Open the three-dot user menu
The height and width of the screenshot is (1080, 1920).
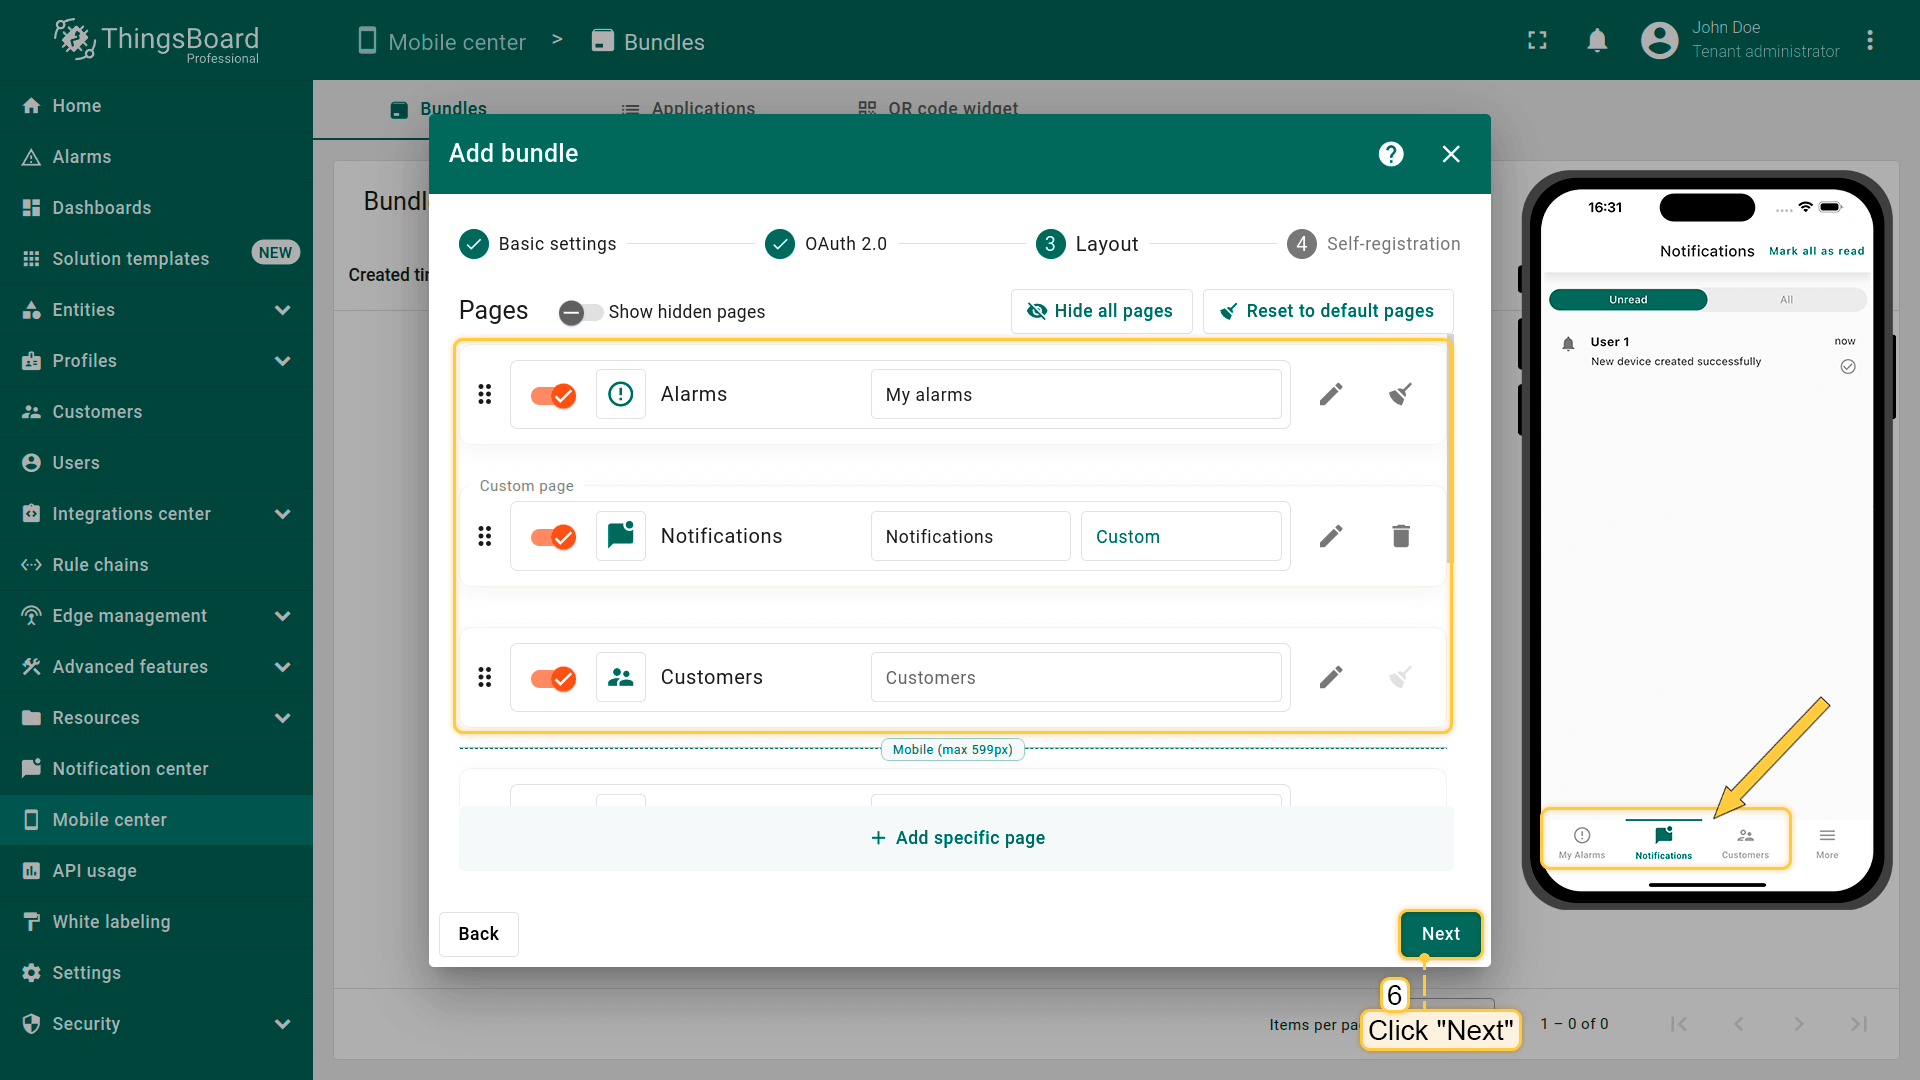pos(1869,41)
